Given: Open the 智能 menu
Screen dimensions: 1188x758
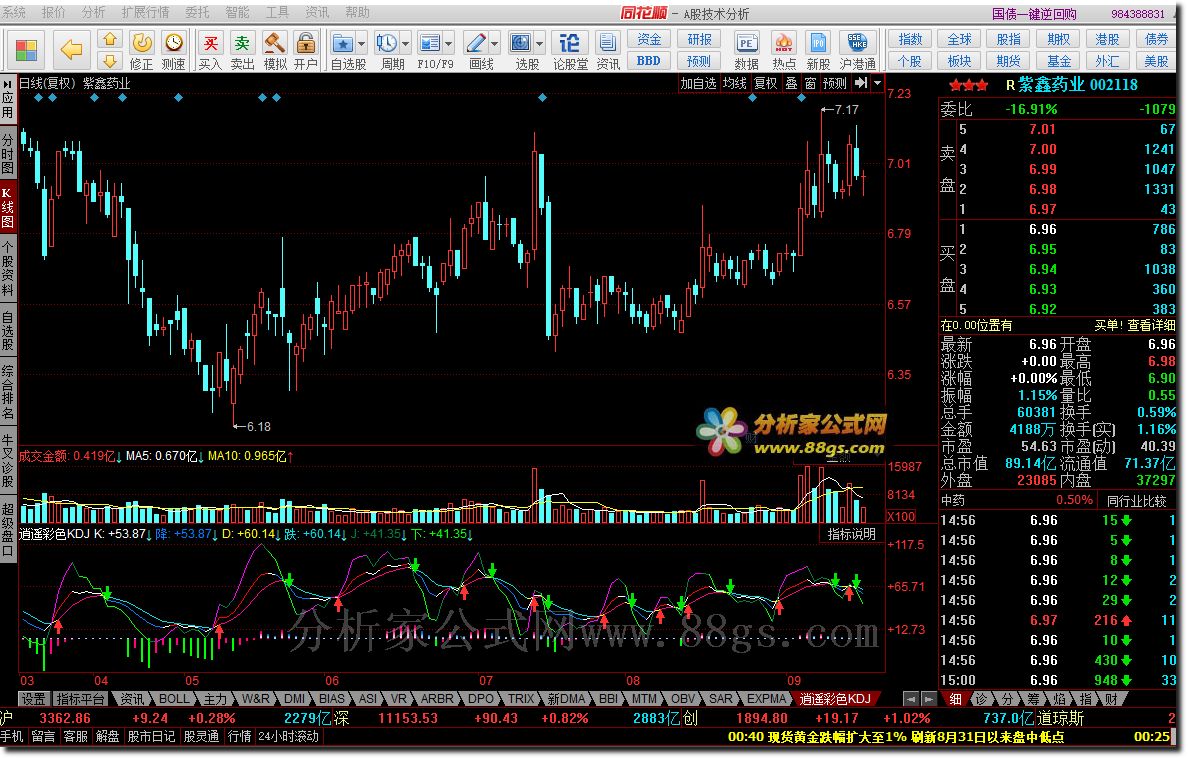Looking at the screenshot, I should tap(237, 13).
